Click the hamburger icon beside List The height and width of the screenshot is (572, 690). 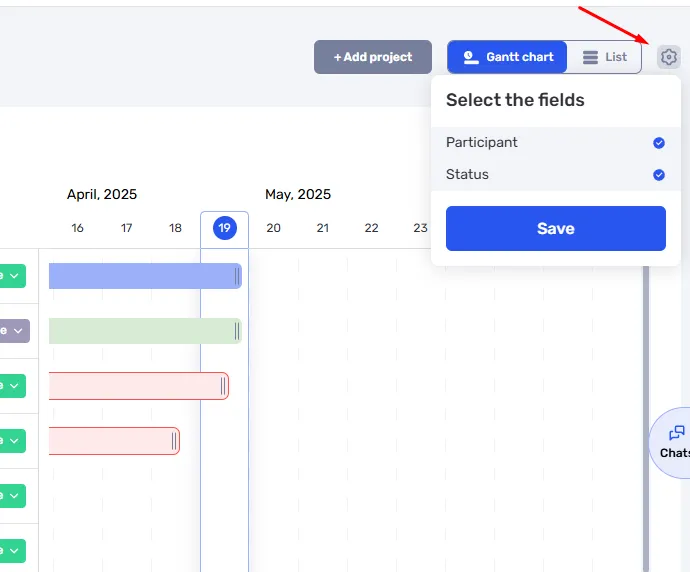(x=590, y=57)
